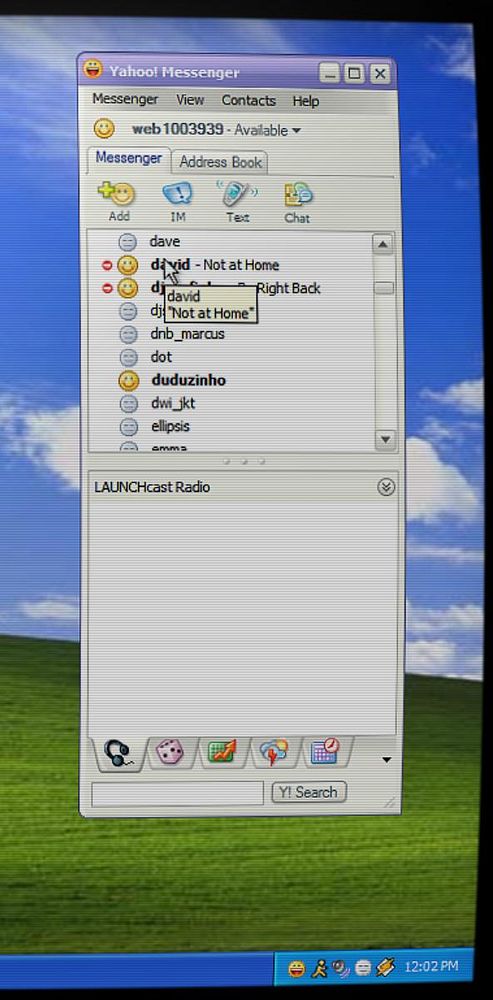
Task: Minimize the Yahoo! Messenger window
Action: pos(330,74)
